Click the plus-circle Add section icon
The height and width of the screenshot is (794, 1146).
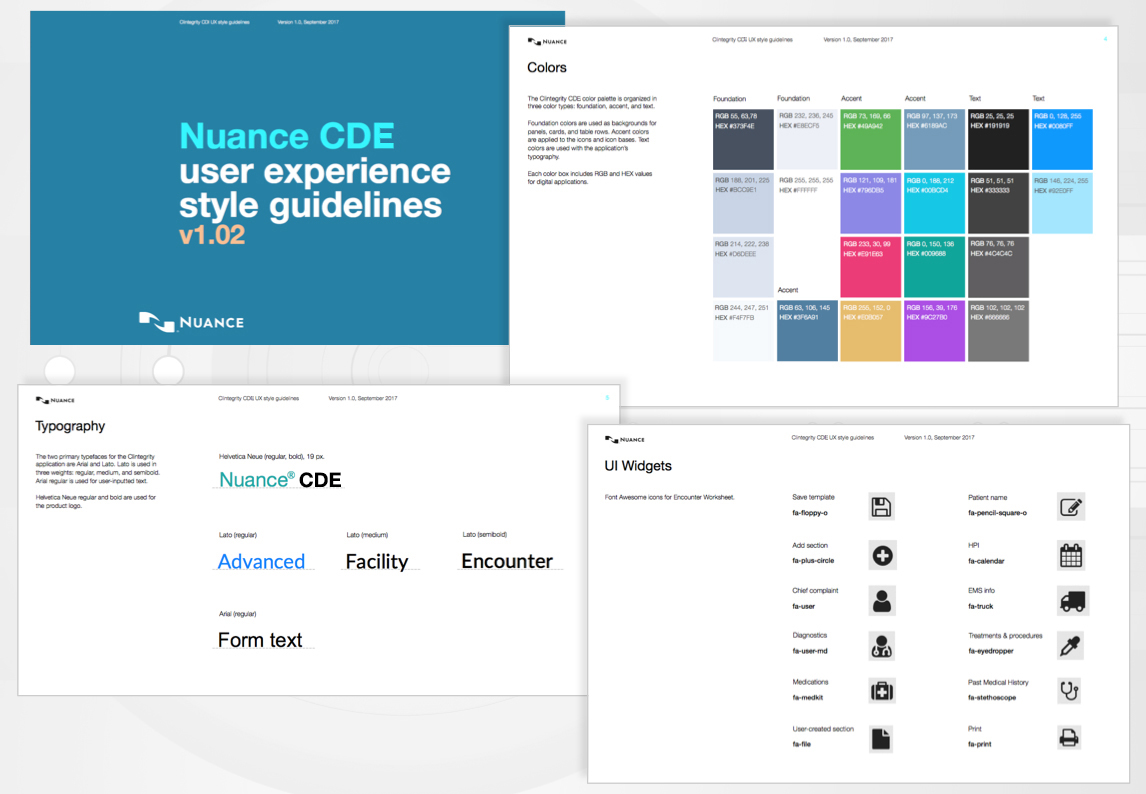(x=882, y=556)
